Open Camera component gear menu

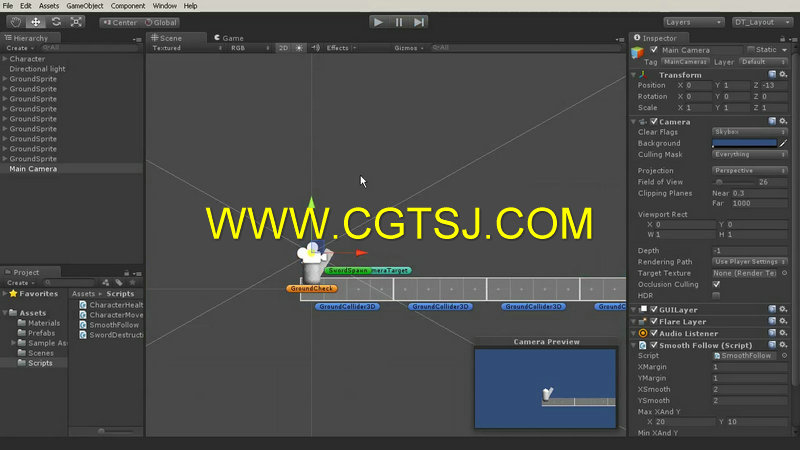pos(784,121)
